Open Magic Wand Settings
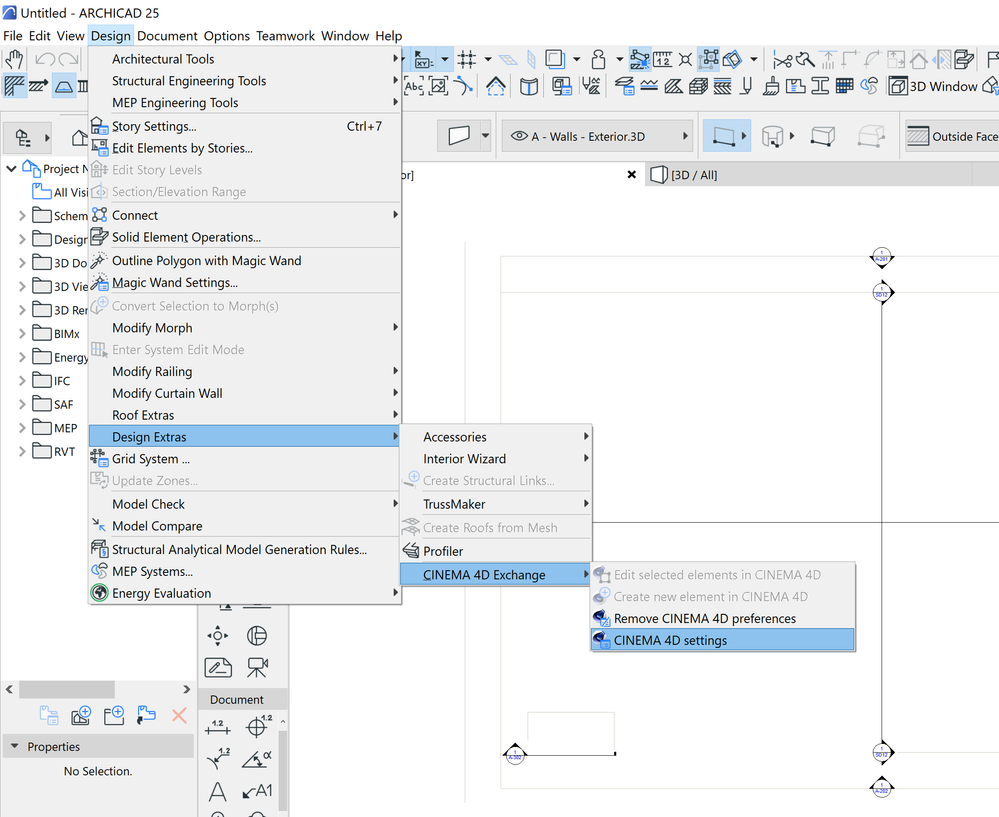The width and height of the screenshot is (999, 817). pyautogui.click(x=245, y=282)
